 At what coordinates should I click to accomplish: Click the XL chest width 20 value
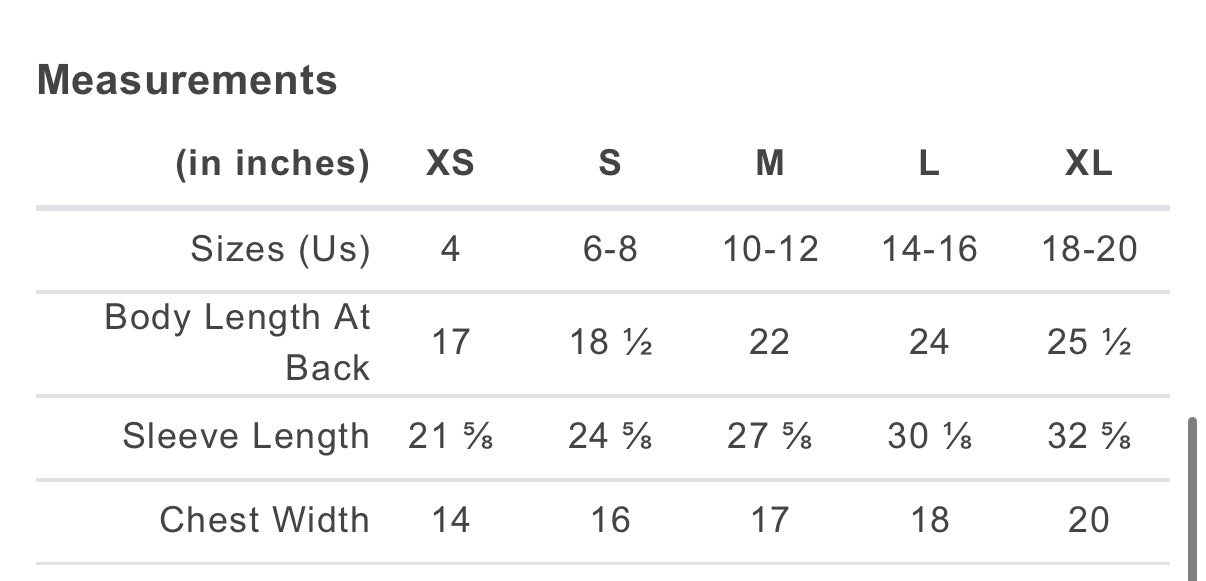[x=1089, y=520]
